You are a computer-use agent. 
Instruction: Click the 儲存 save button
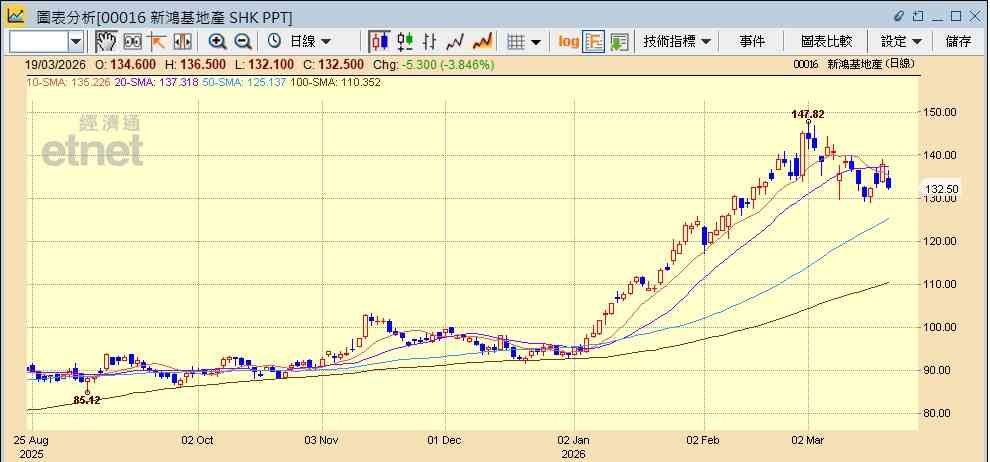click(x=958, y=42)
